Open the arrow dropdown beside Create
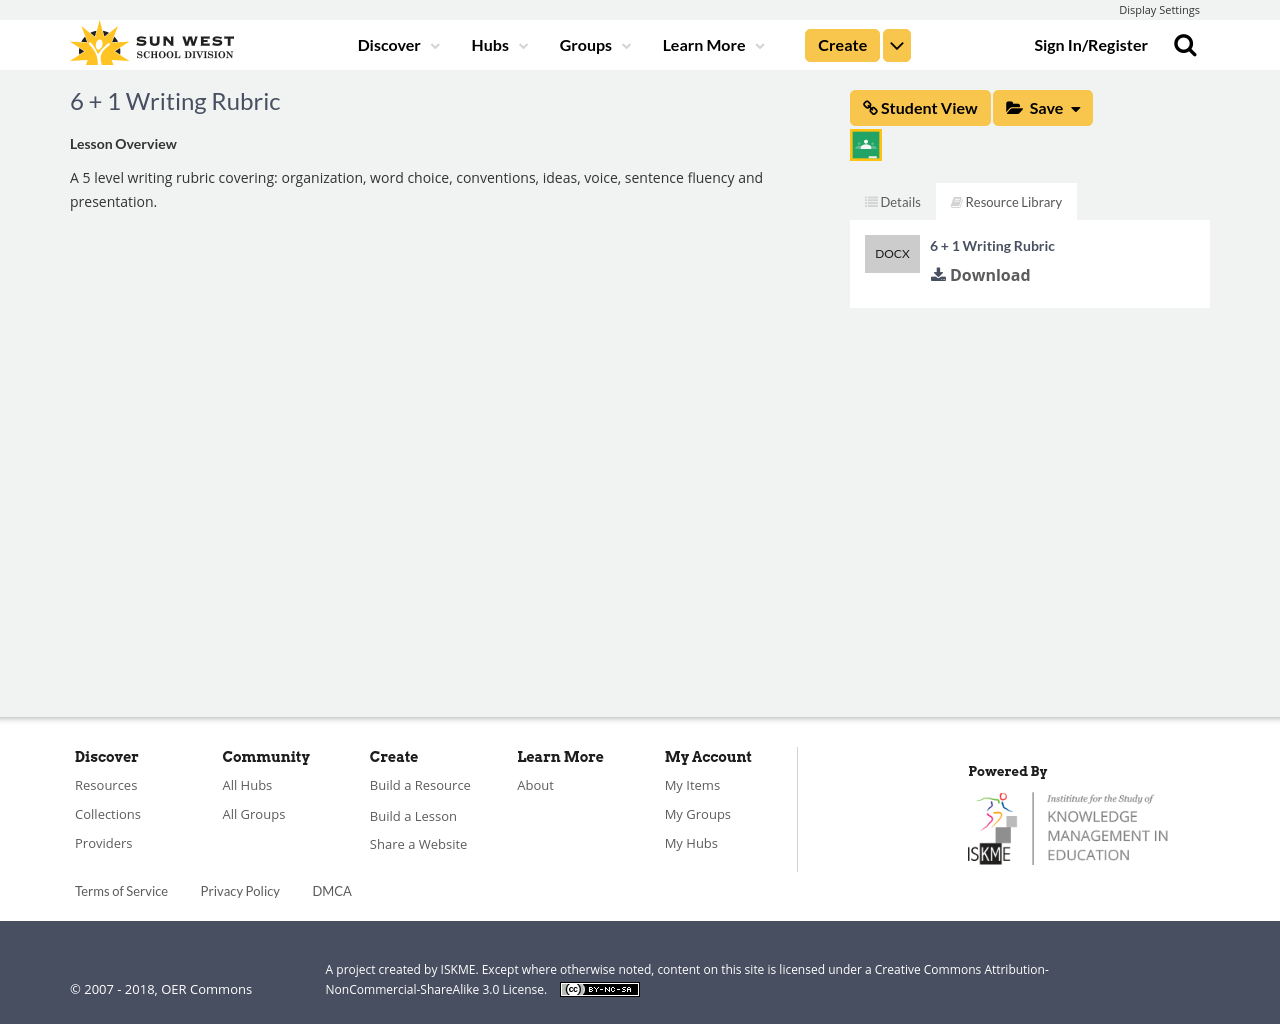 tap(897, 45)
